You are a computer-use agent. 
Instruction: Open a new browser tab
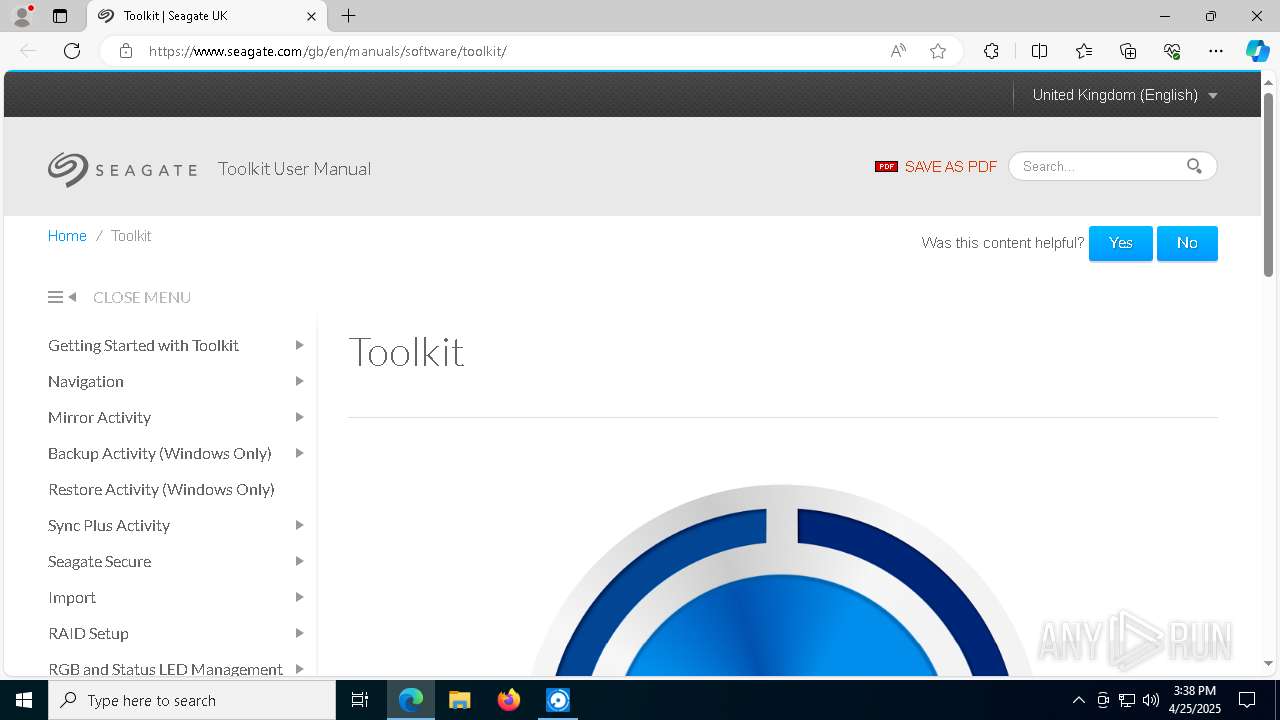(x=348, y=16)
